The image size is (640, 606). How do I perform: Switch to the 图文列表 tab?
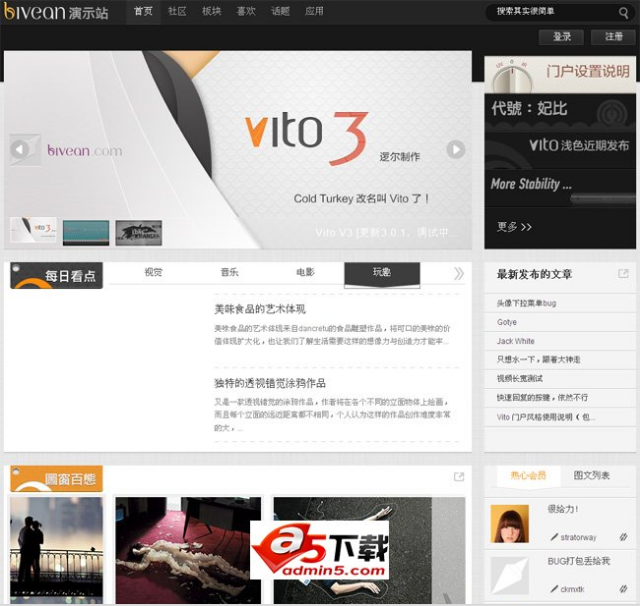(591, 475)
